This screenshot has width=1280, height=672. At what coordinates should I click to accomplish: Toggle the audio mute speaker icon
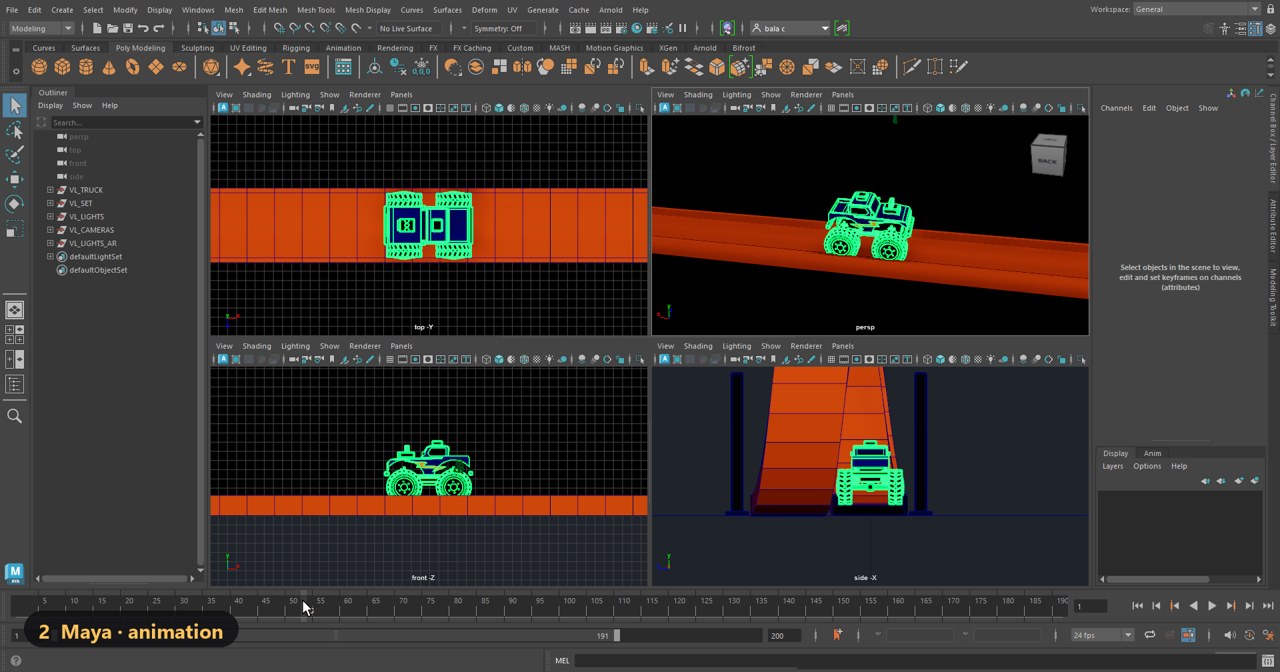[1230, 635]
